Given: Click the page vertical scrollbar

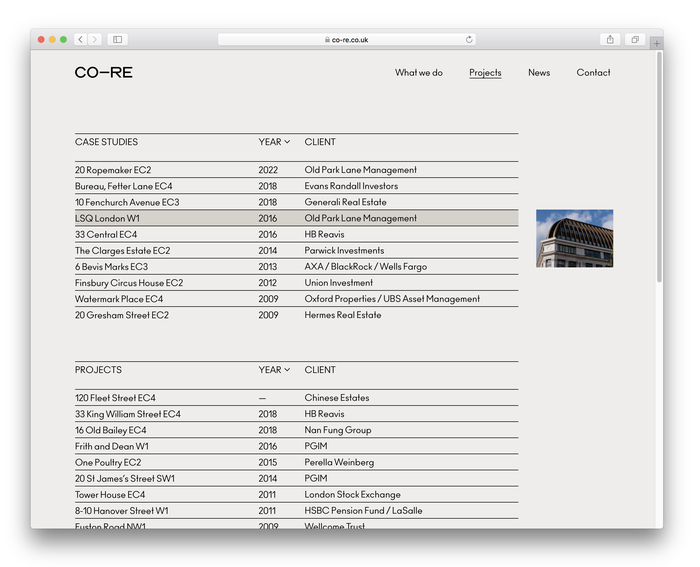Looking at the screenshot, I should coord(659,170).
